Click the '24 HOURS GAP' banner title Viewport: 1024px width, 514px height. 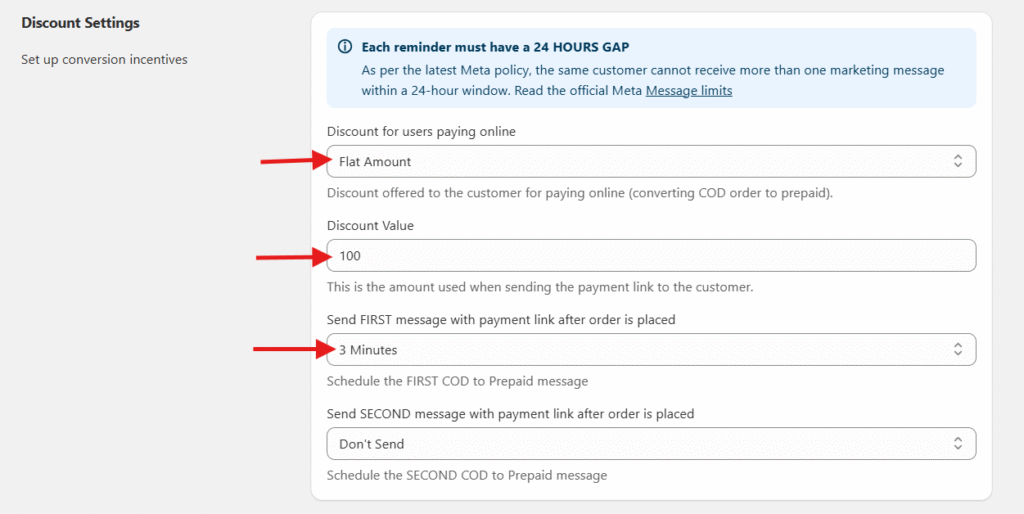495,47
